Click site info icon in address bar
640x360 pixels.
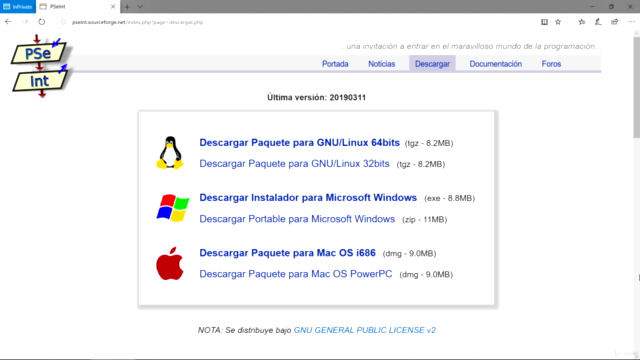tap(63, 22)
